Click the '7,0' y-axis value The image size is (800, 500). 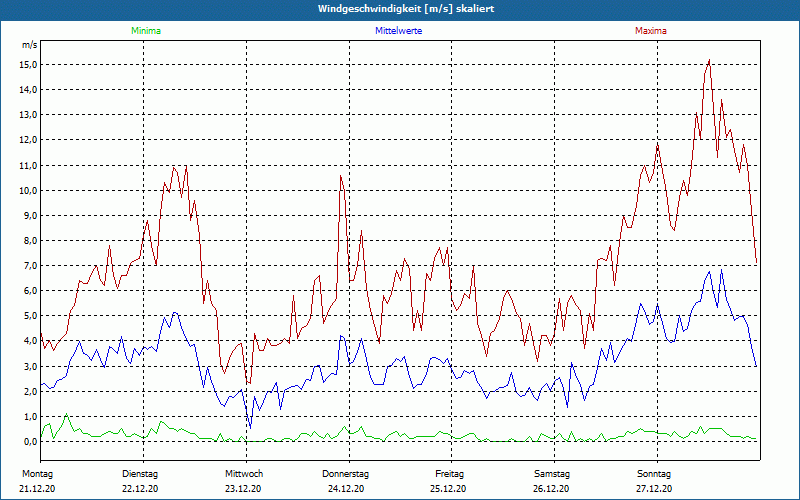30,265
